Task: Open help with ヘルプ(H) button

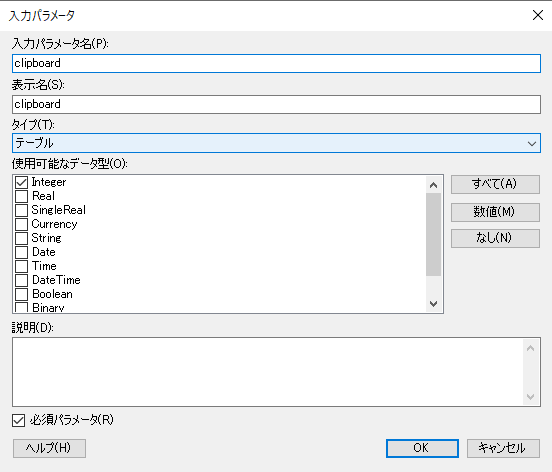Action: point(49,448)
